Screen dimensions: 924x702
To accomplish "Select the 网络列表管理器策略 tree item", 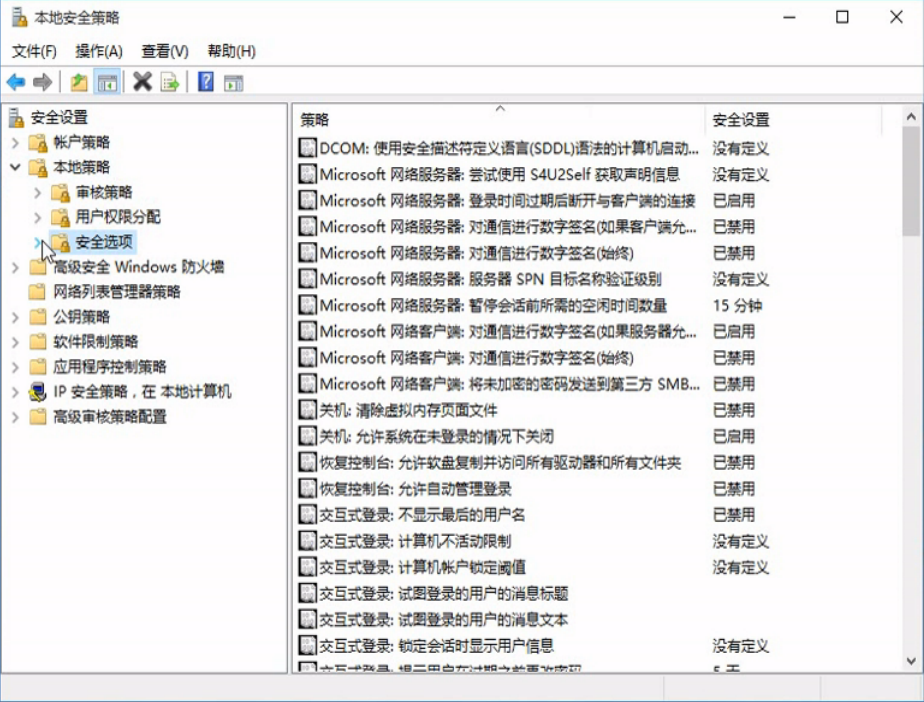I will tap(117, 292).
